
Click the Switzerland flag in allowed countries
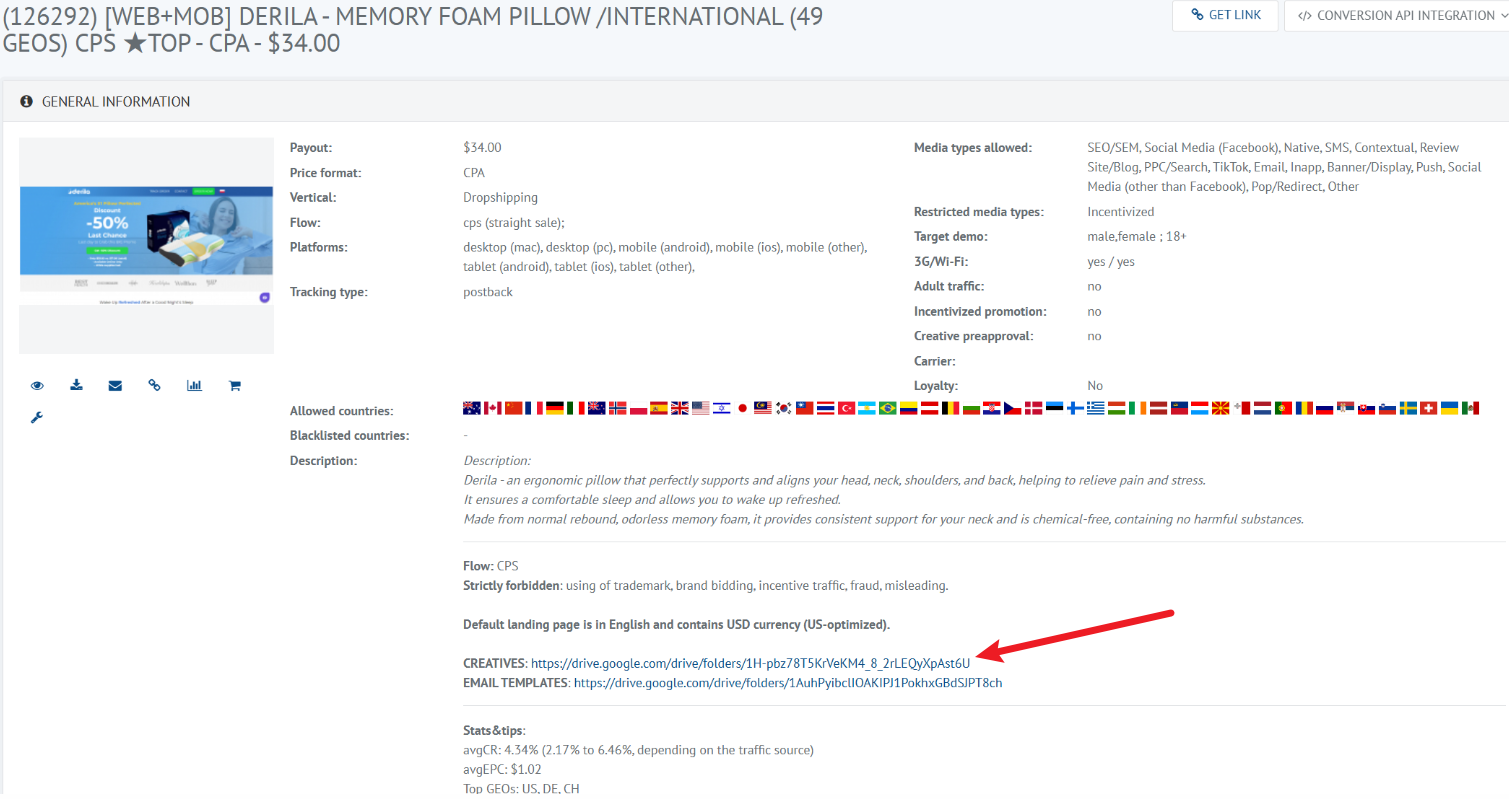(1428, 408)
